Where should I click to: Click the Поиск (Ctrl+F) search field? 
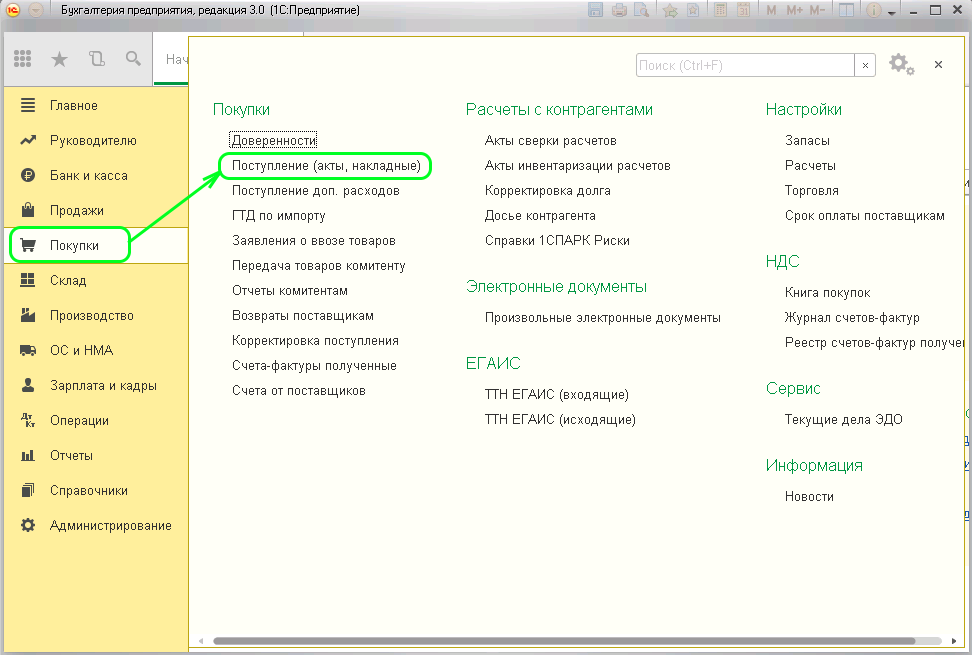pyautogui.click(x=745, y=65)
